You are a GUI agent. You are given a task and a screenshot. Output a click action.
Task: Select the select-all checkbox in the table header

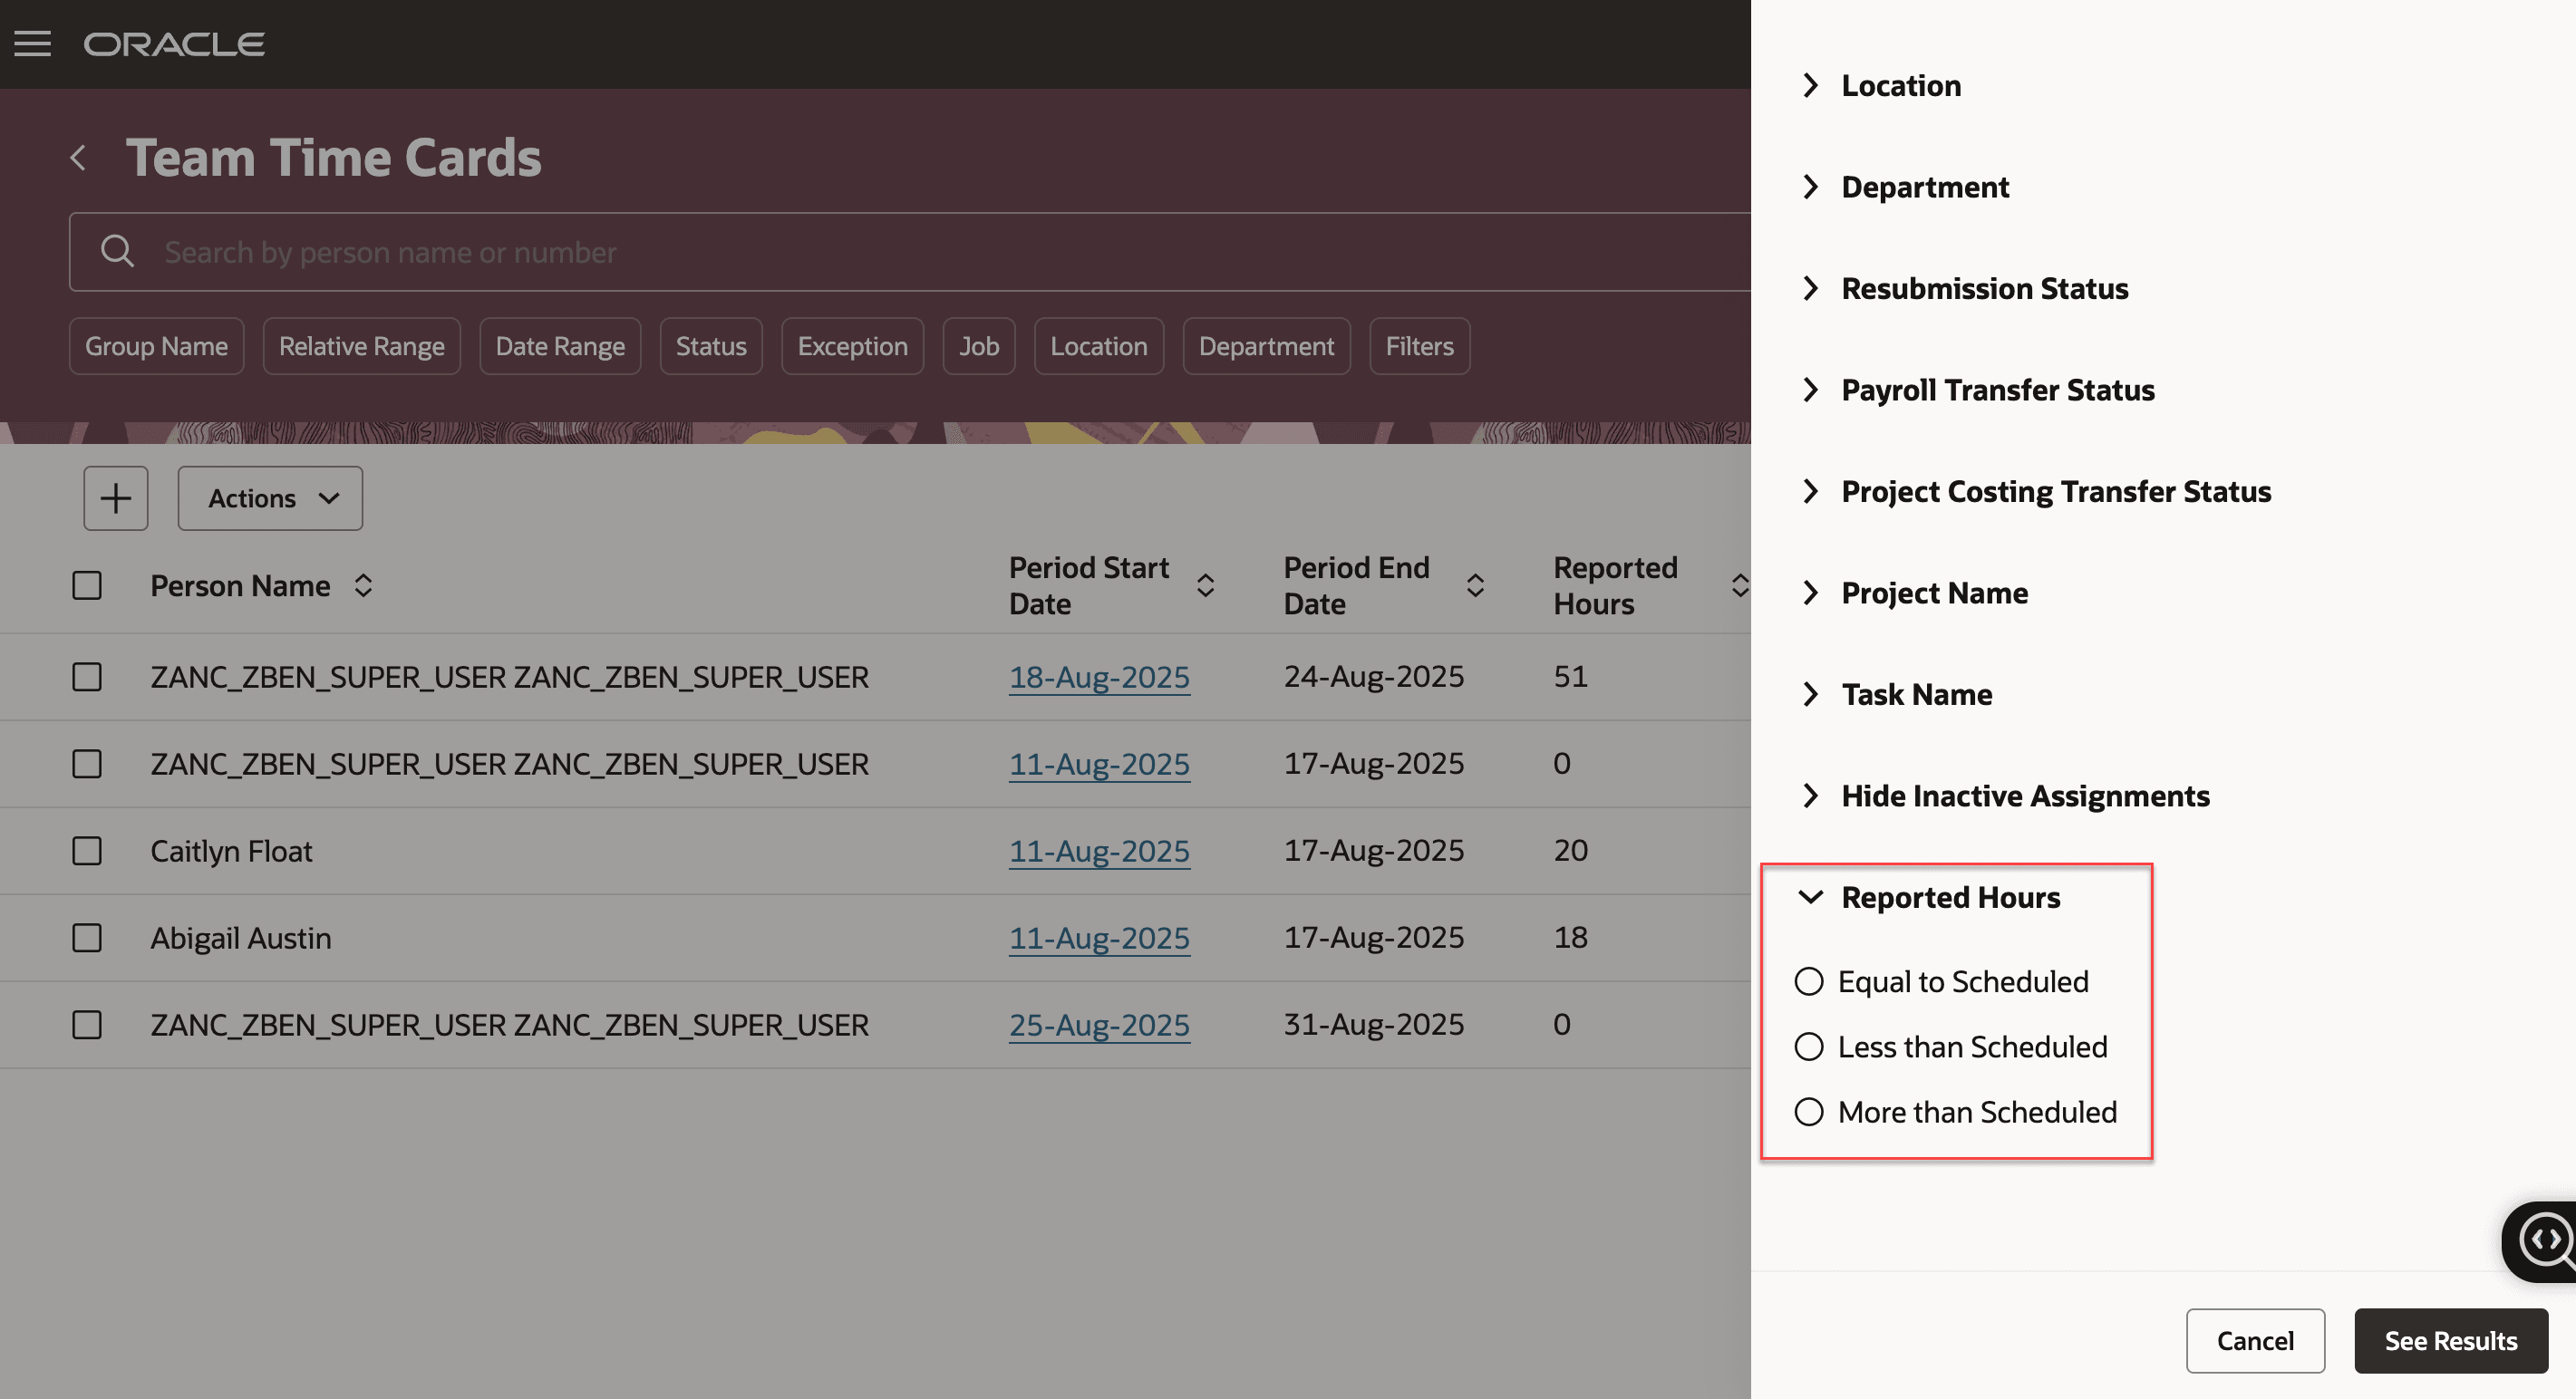click(87, 585)
